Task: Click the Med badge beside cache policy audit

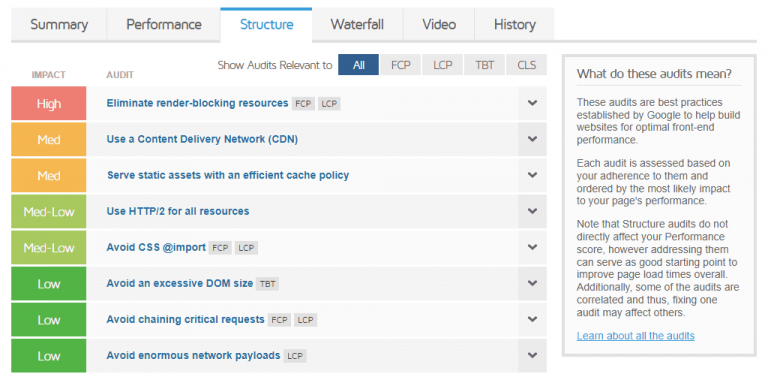Action: coord(48,175)
